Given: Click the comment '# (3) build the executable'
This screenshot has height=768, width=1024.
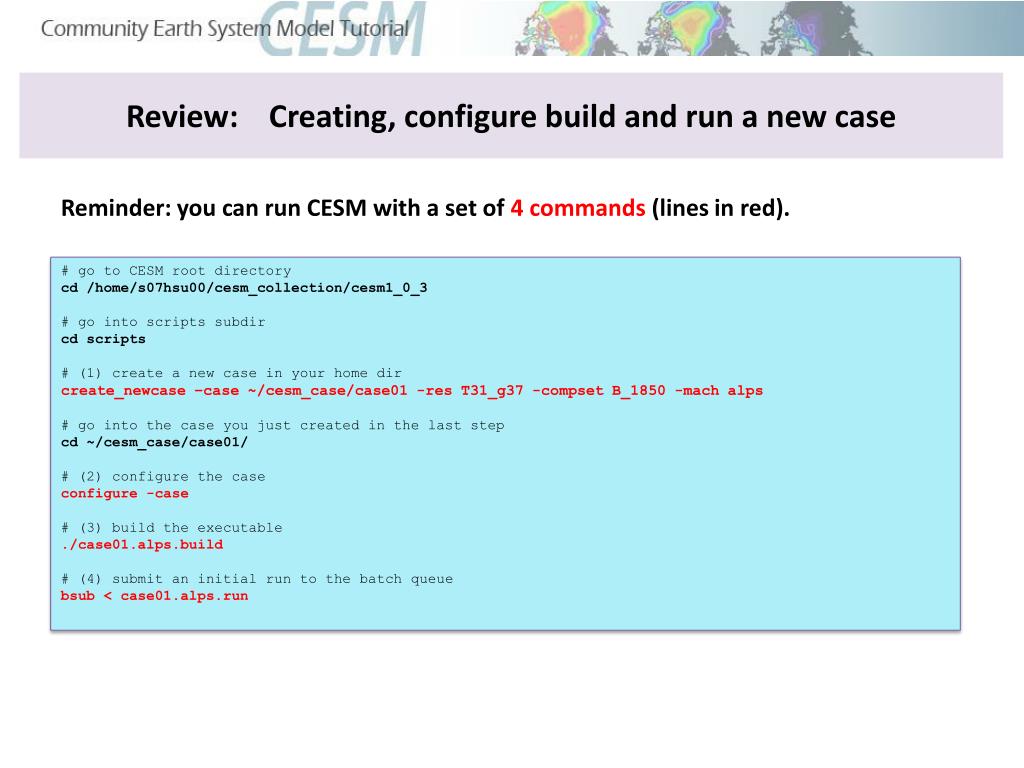Looking at the screenshot, I should 172,528.
